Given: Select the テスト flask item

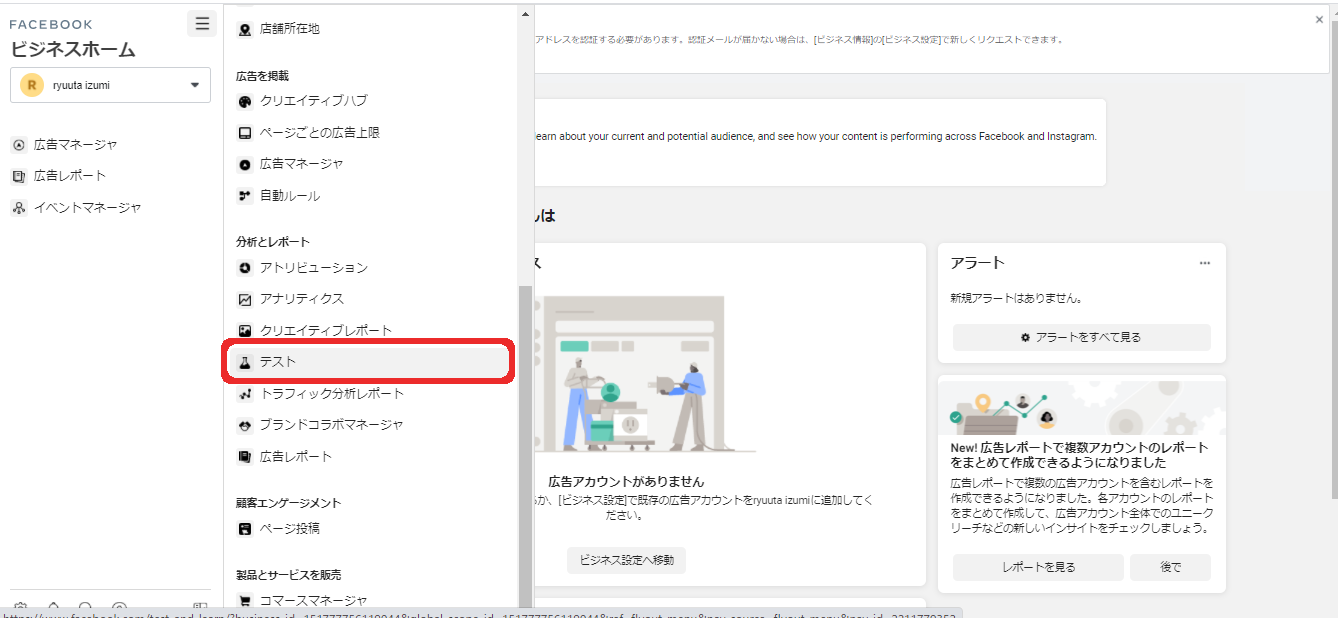Looking at the screenshot, I should pyautogui.click(x=369, y=362).
